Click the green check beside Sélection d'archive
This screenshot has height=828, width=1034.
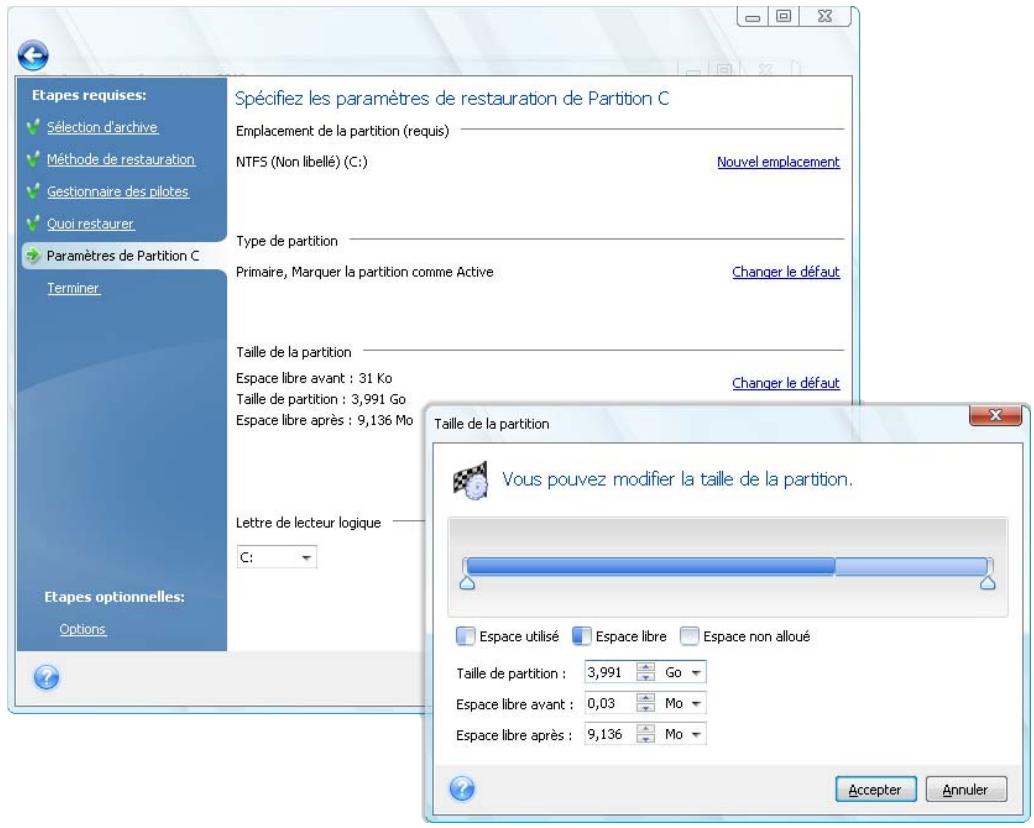click(33, 127)
